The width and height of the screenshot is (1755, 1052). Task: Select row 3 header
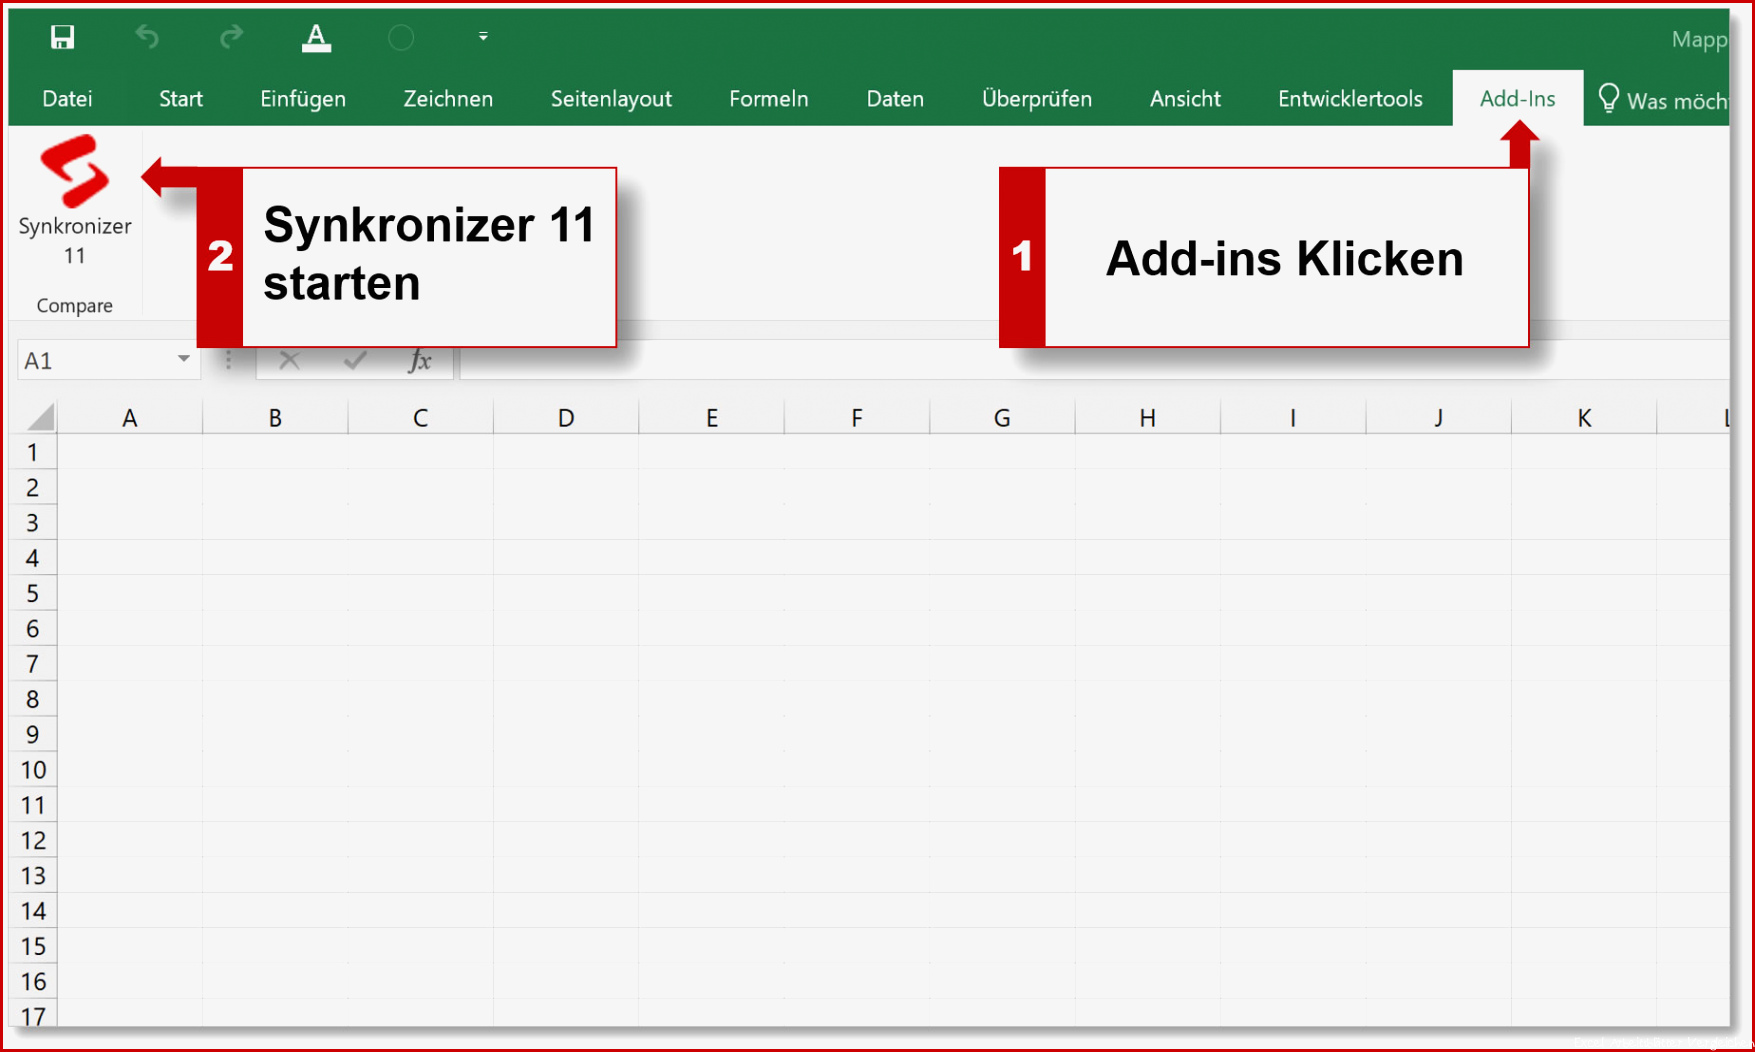point(33,522)
